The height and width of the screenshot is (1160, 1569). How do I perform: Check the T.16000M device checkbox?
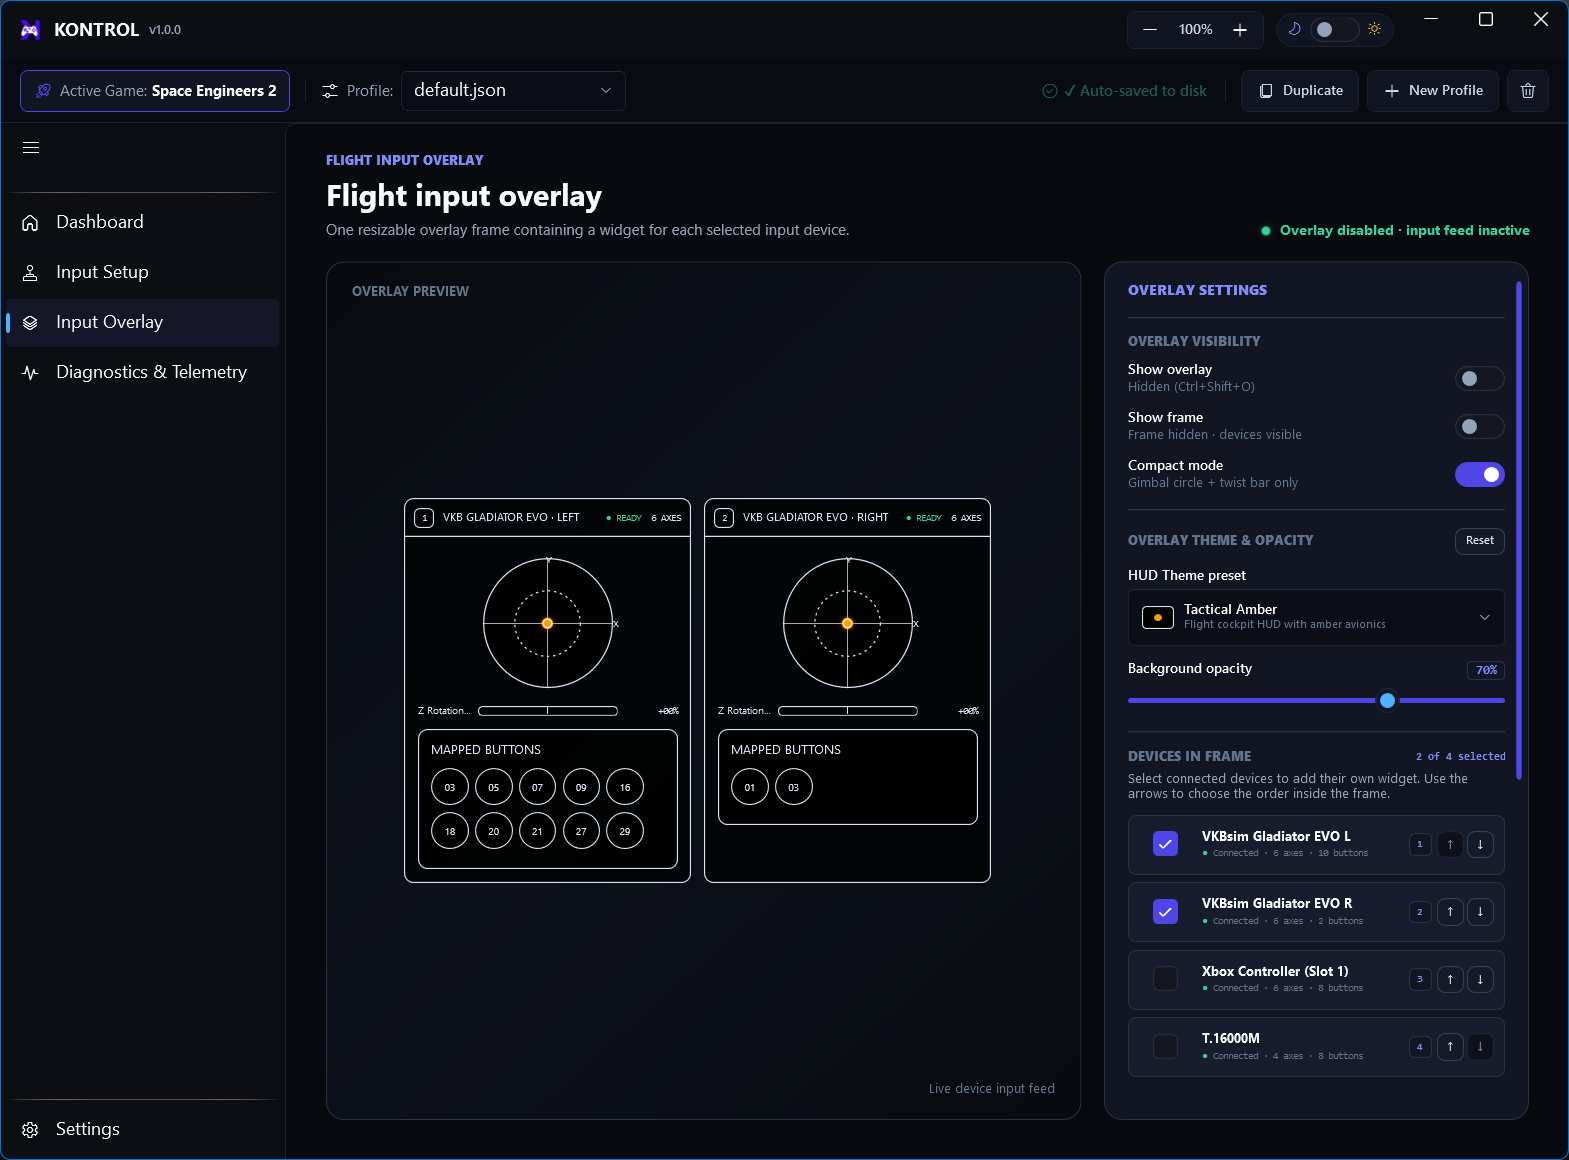(x=1165, y=1047)
